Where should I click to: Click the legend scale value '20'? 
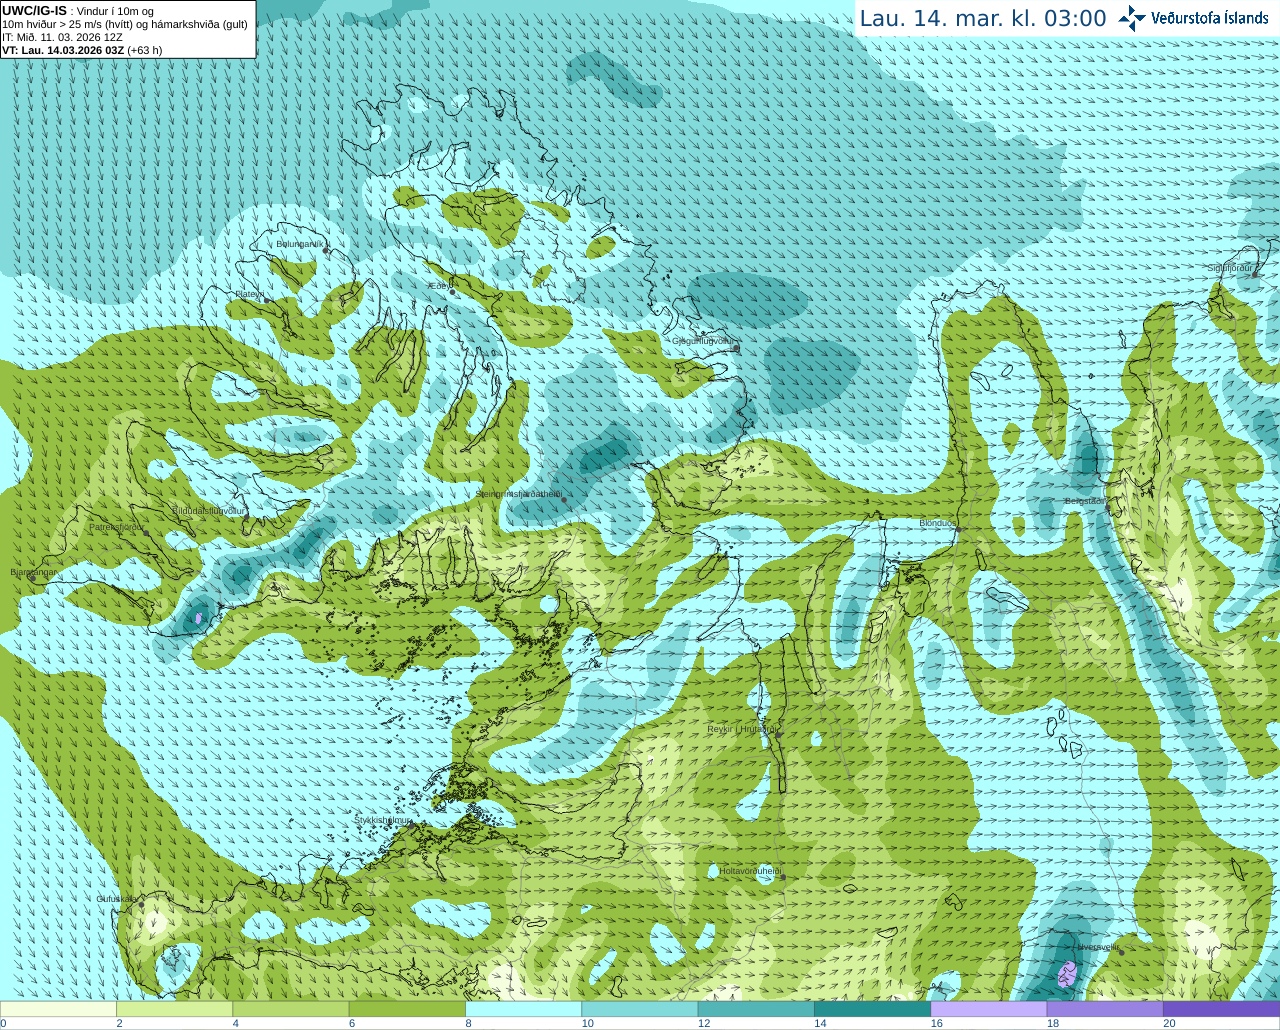pyautogui.click(x=1169, y=1023)
